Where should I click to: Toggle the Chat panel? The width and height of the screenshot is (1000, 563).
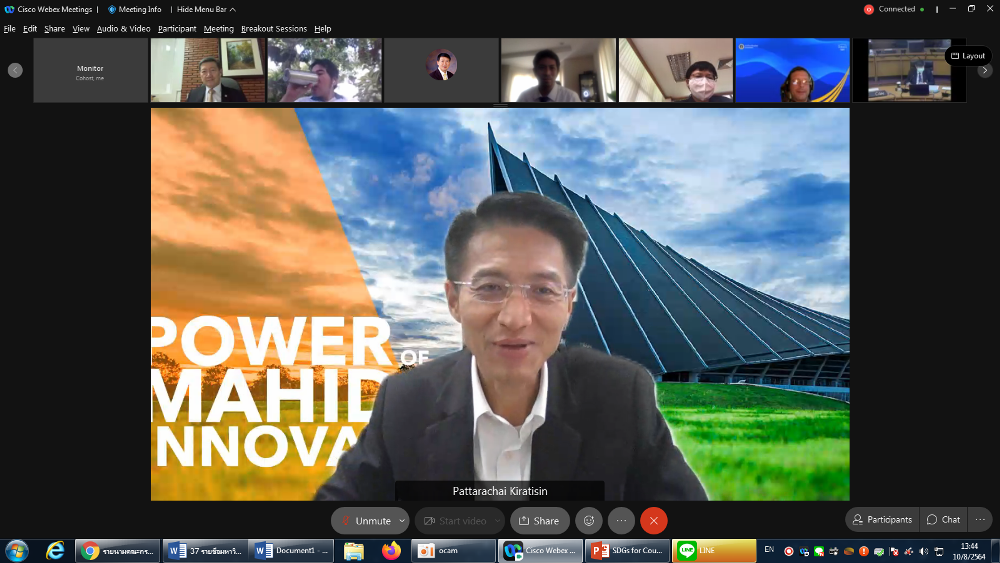pyautogui.click(x=943, y=520)
